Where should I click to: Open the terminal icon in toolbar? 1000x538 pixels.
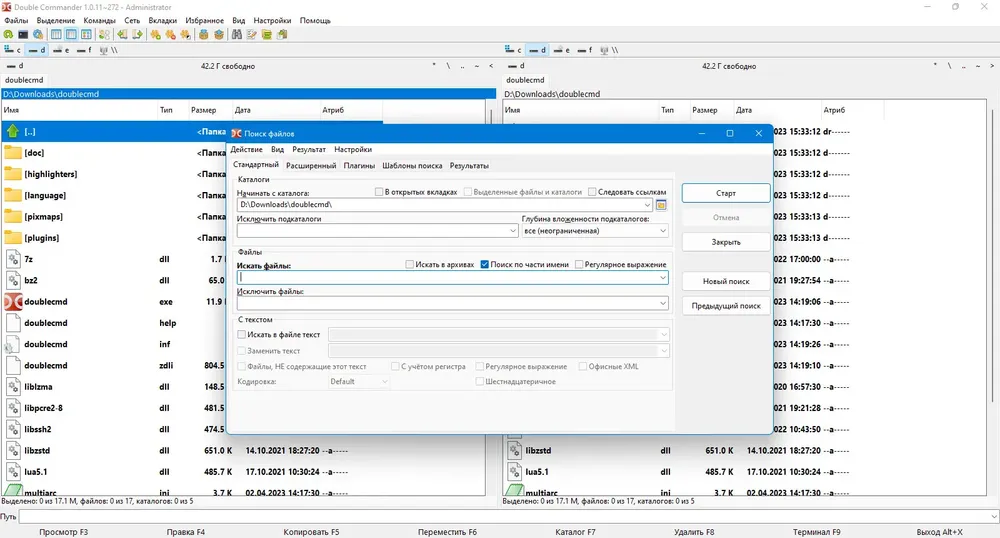[23, 34]
